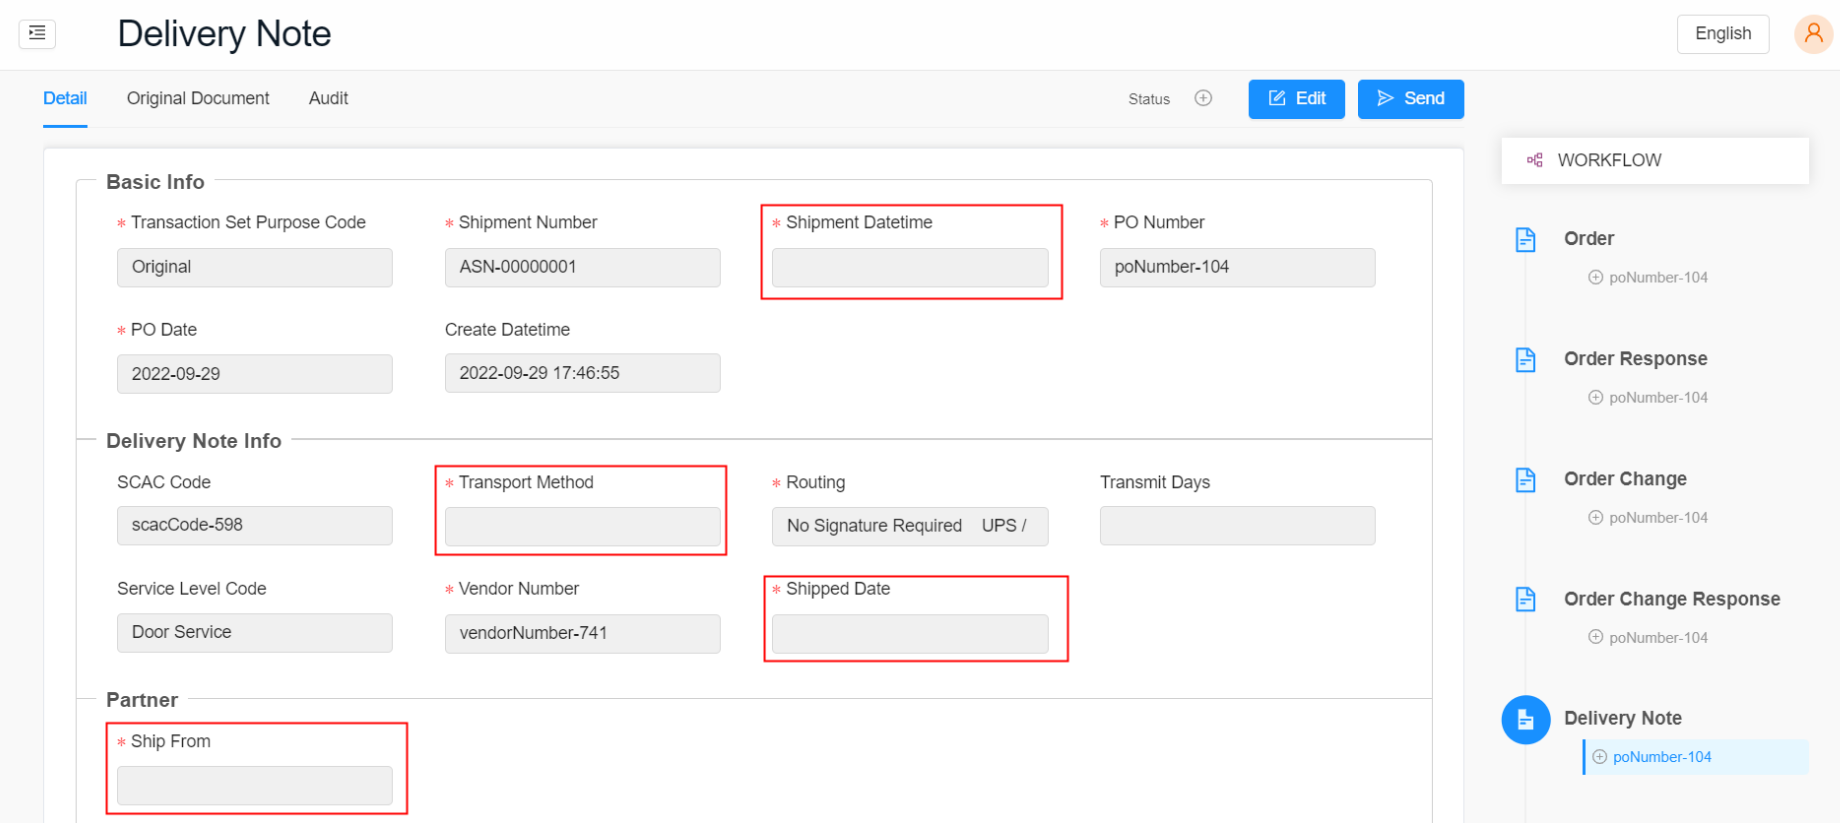Open the English language selector
1840x823 pixels.
pos(1722,34)
